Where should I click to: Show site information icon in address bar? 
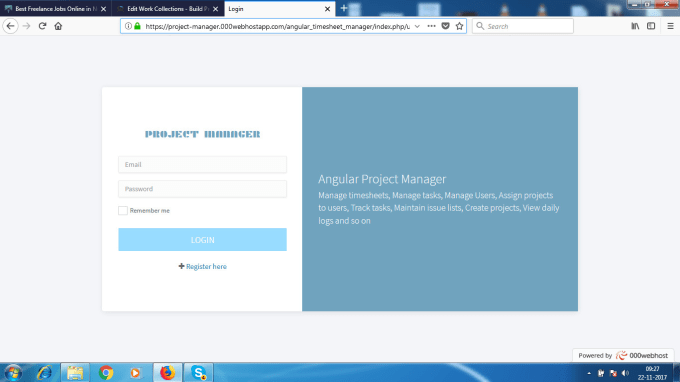click(x=128, y=26)
